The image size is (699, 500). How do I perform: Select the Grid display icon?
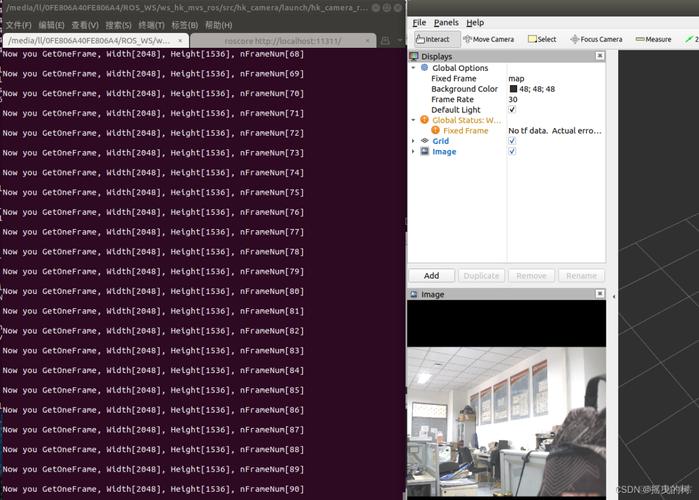(425, 141)
